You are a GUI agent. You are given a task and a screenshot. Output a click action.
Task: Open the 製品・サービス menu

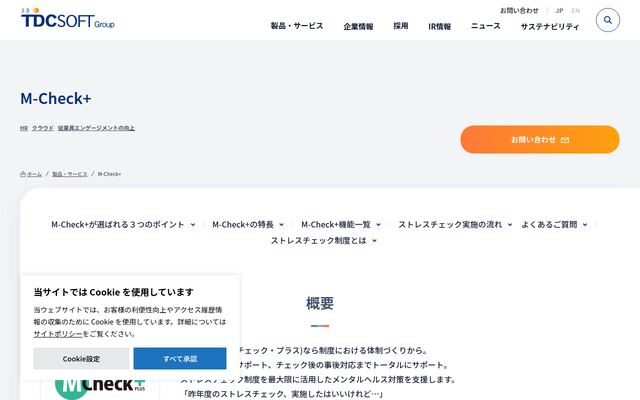coord(297,26)
